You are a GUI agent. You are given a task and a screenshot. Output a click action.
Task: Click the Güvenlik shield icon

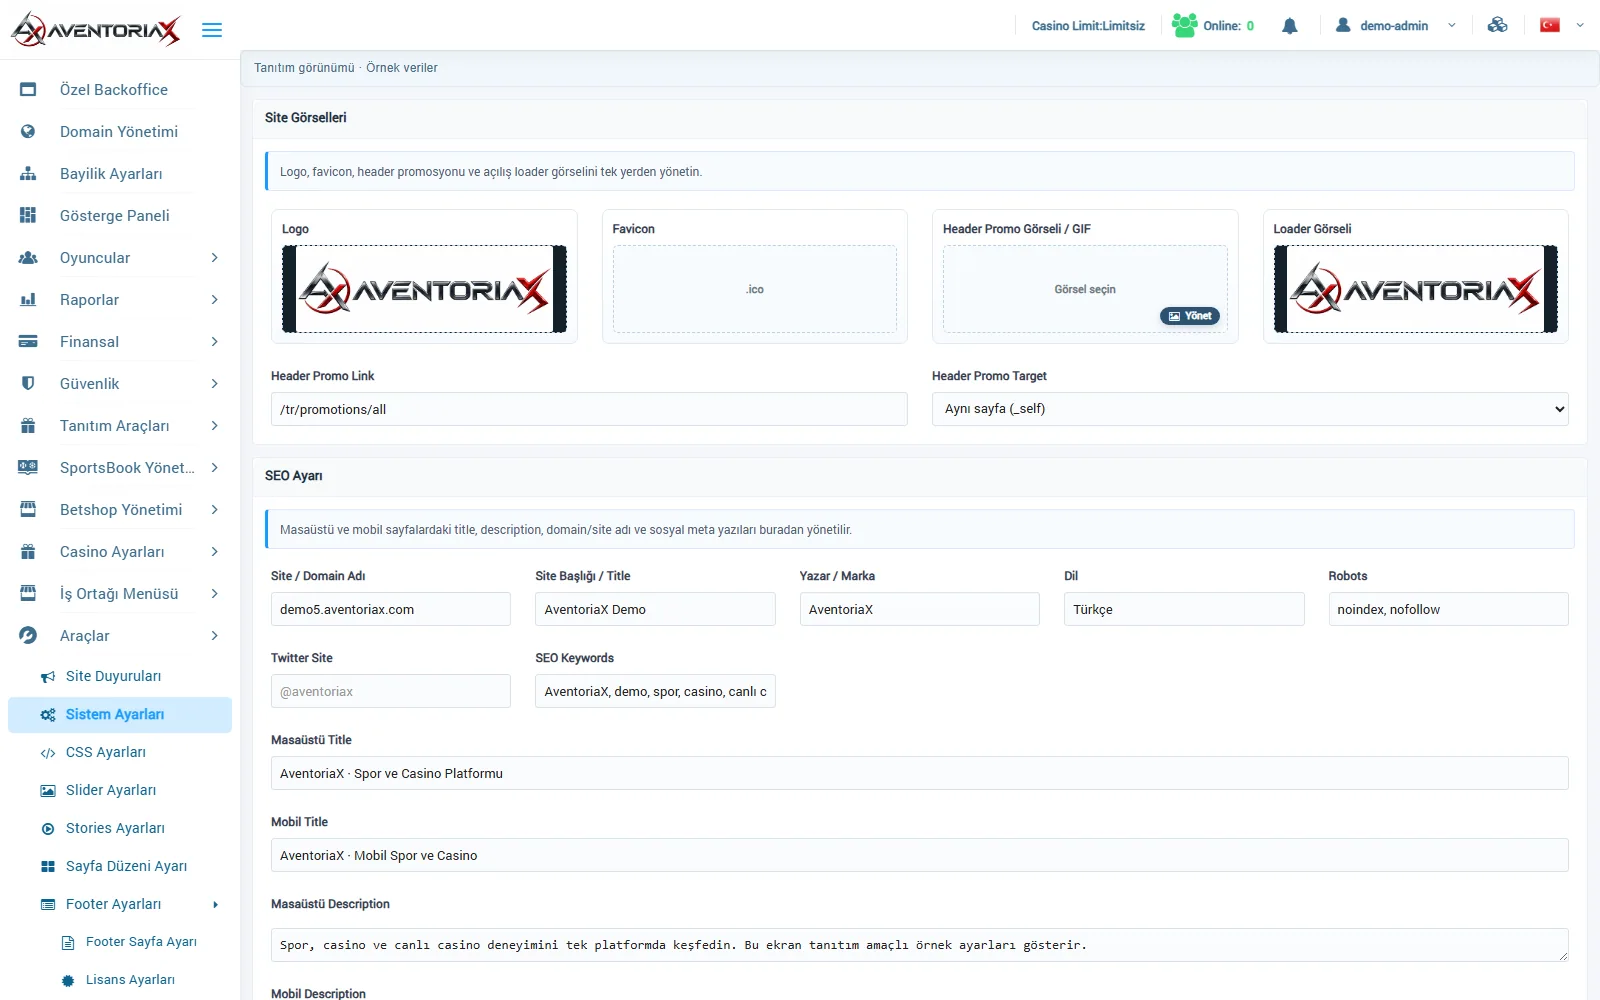pos(28,384)
